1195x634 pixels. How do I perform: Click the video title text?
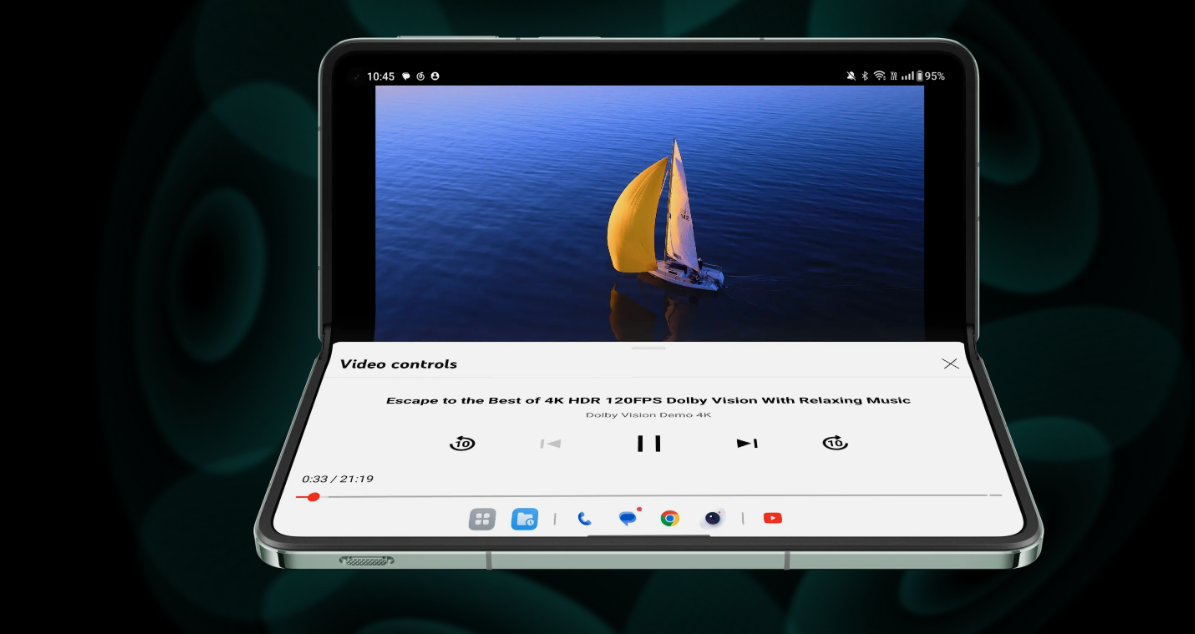(648, 400)
